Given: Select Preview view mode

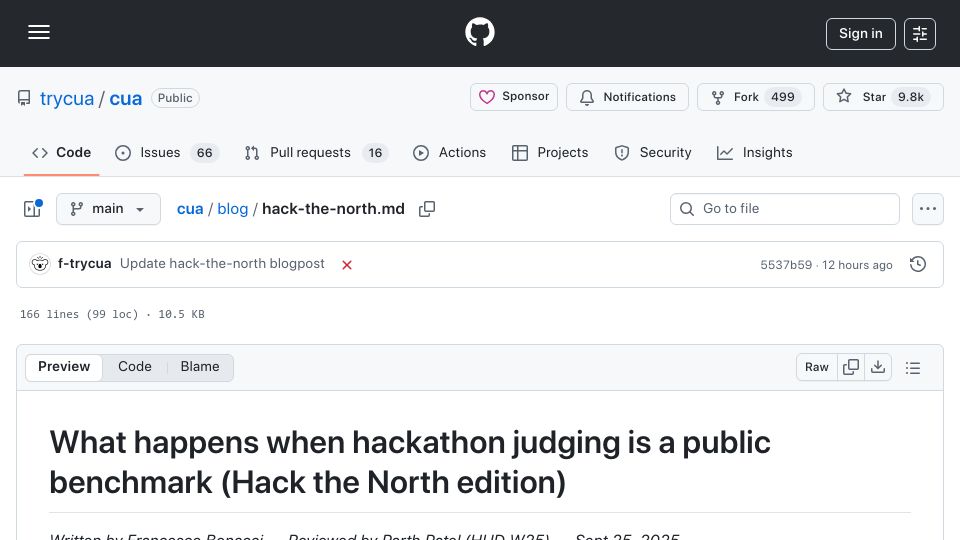Looking at the screenshot, I should coord(64,367).
